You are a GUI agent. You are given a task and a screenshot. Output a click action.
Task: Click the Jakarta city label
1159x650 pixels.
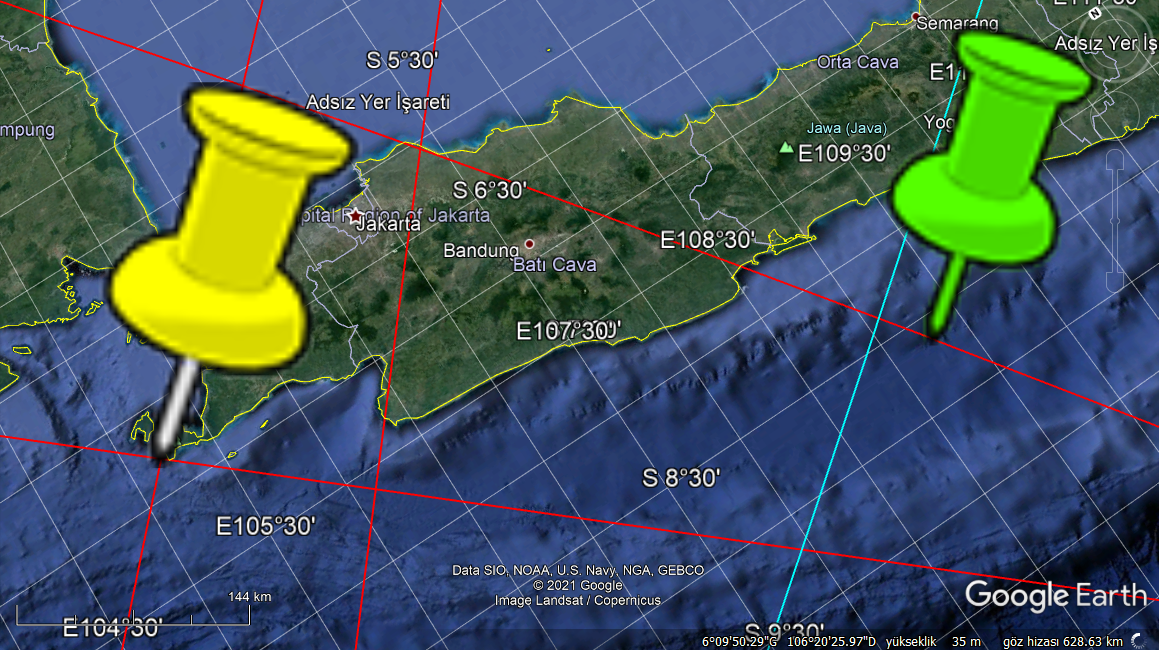(x=388, y=224)
